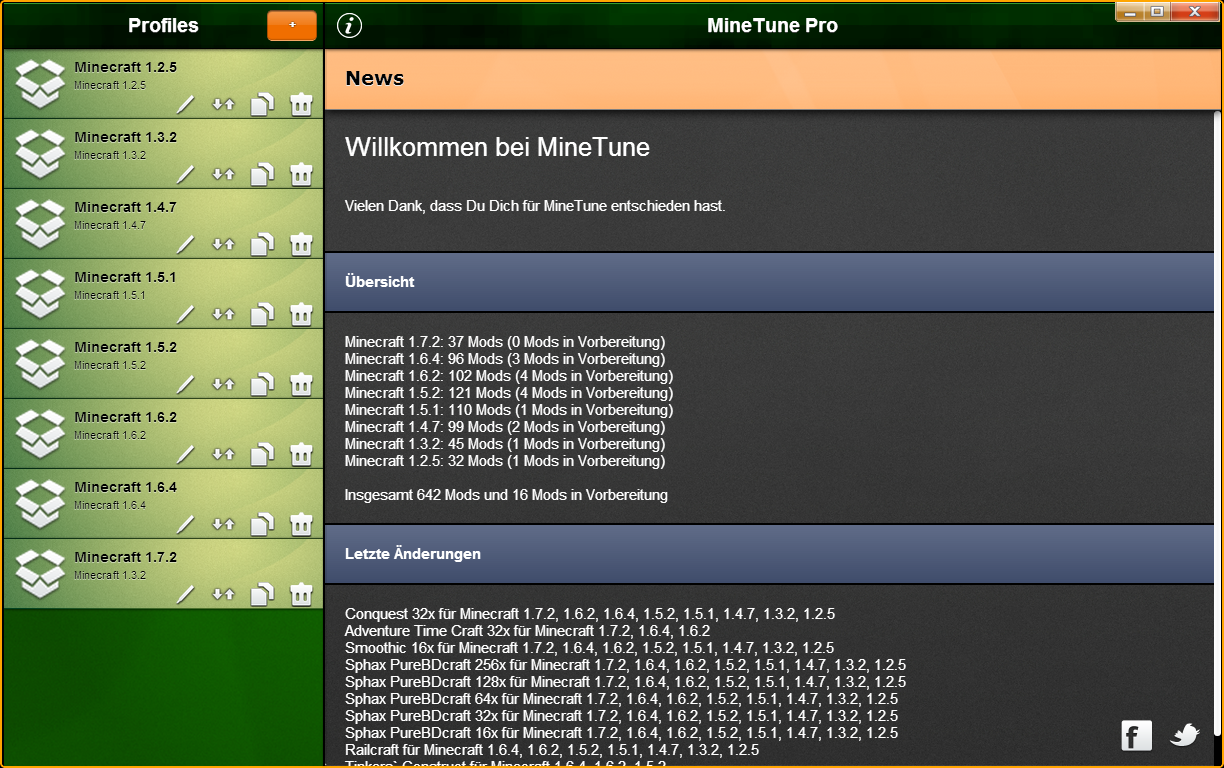Click the News header bar

772,79
